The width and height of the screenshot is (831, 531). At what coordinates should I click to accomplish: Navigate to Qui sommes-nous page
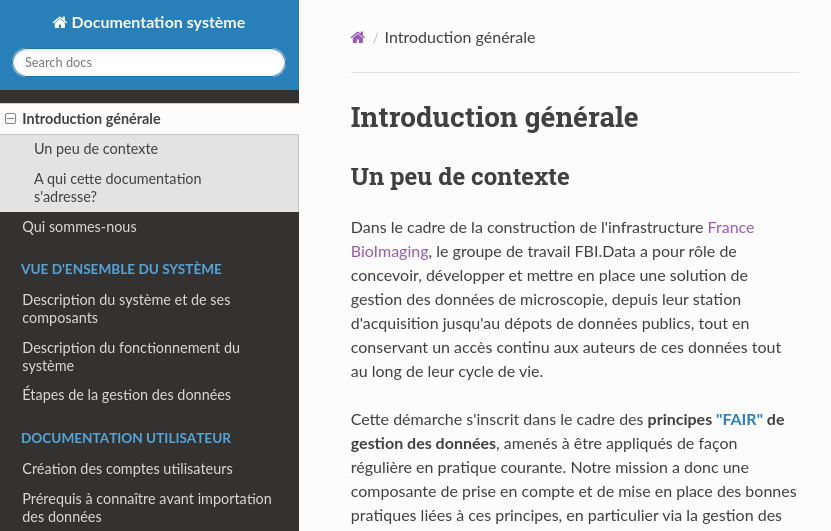click(x=79, y=227)
